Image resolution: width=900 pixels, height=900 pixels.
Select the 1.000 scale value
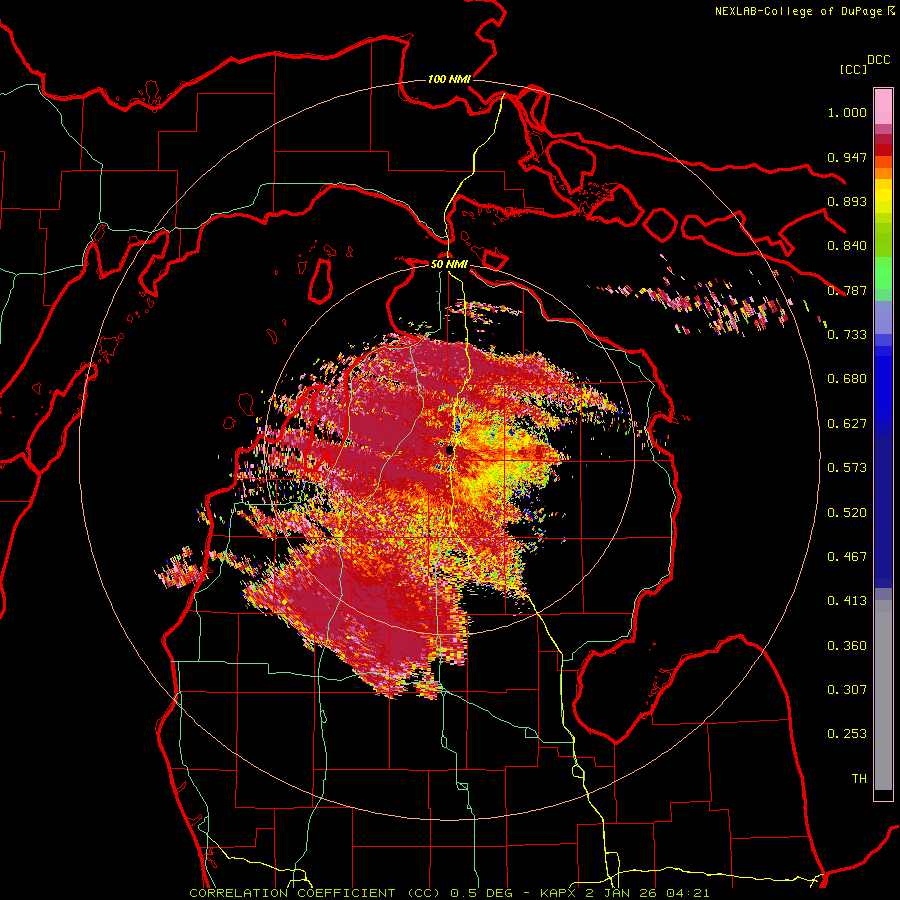tap(847, 112)
